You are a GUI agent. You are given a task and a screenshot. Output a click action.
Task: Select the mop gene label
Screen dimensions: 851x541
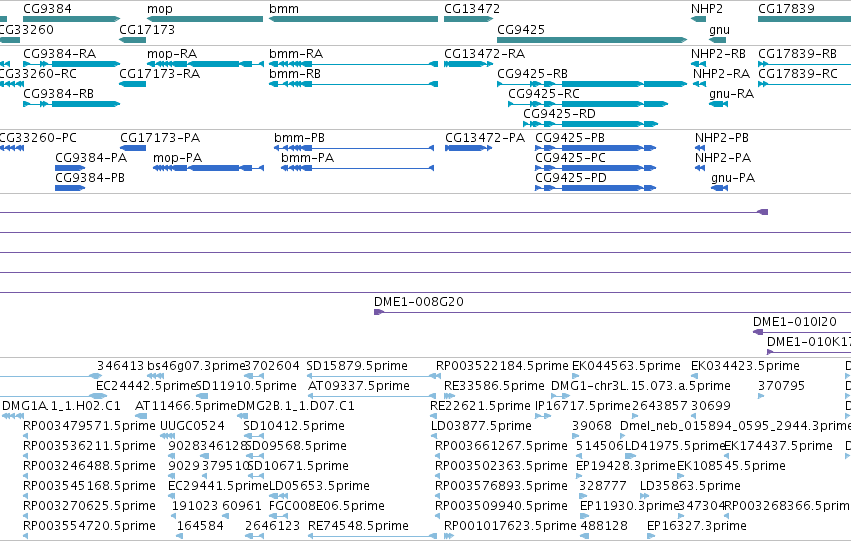coord(160,9)
